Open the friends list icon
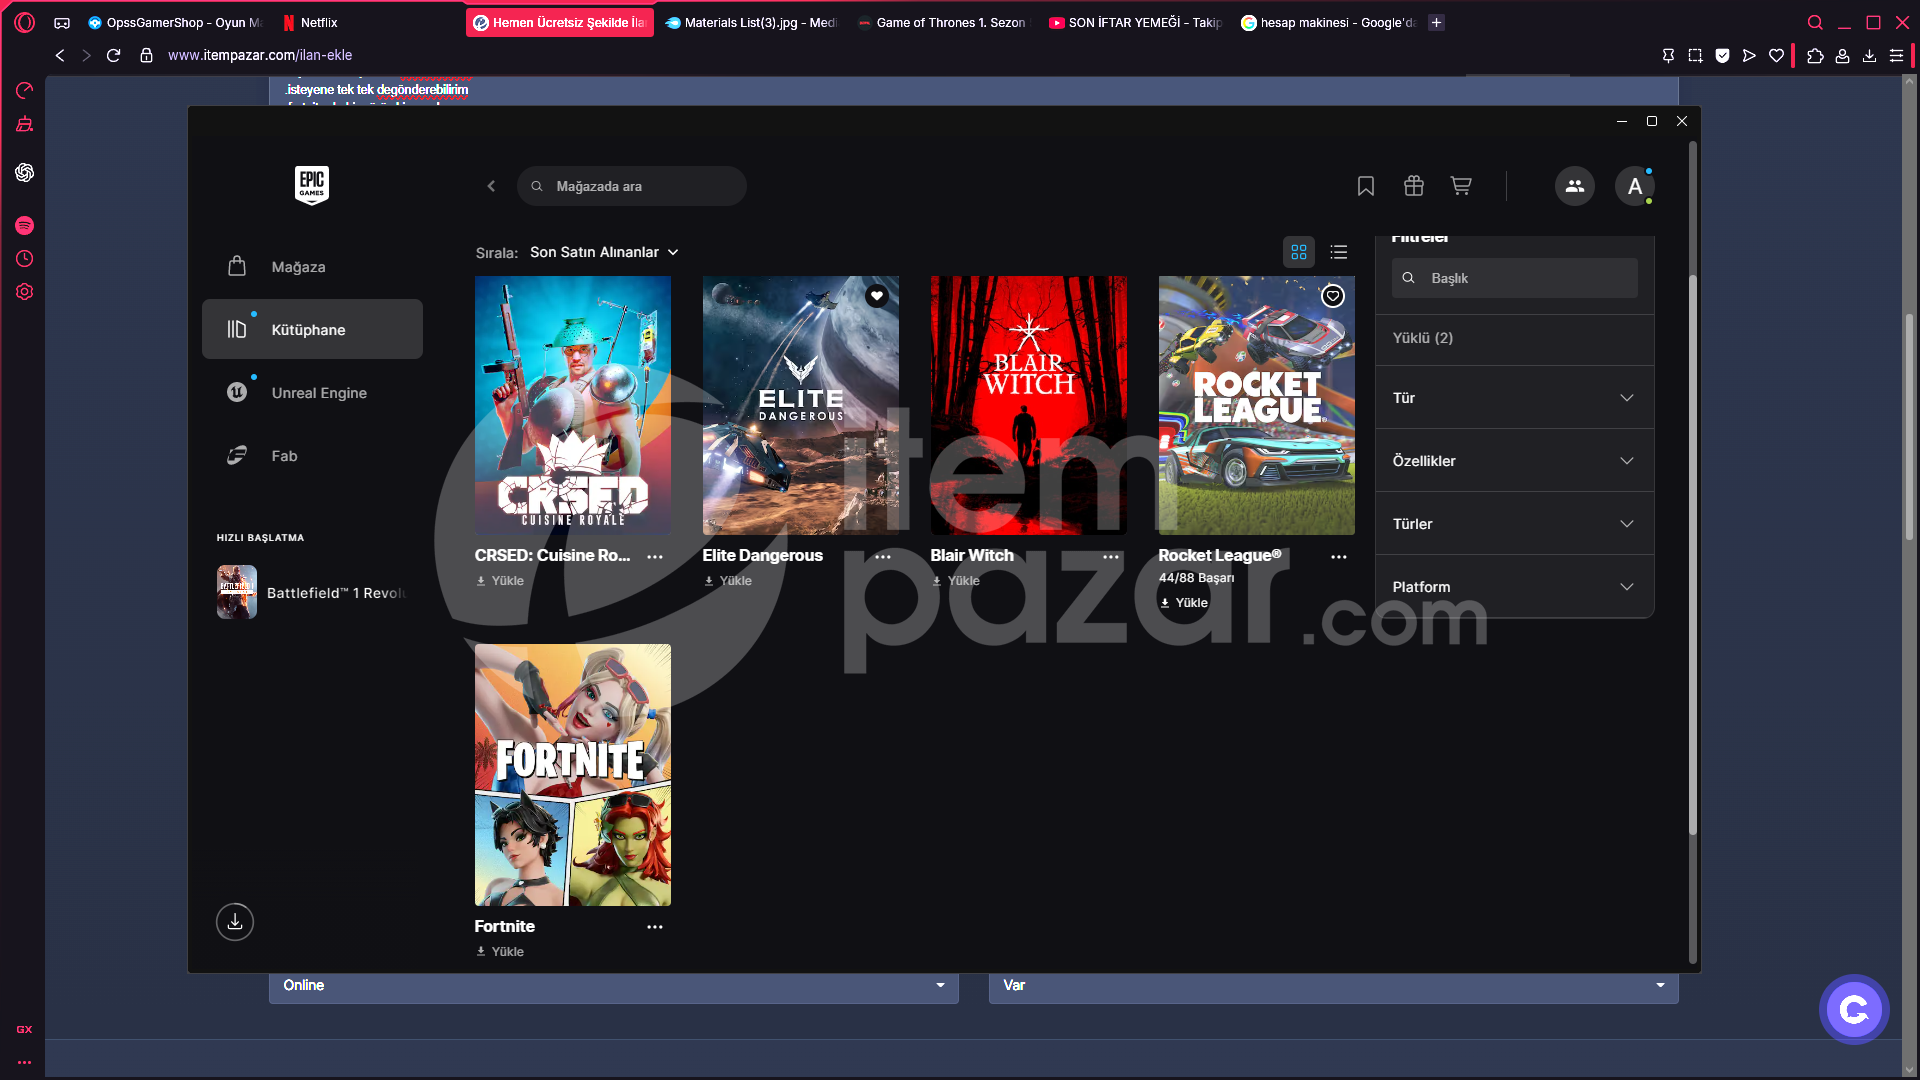Image resolution: width=1920 pixels, height=1080 pixels. coord(1574,186)
